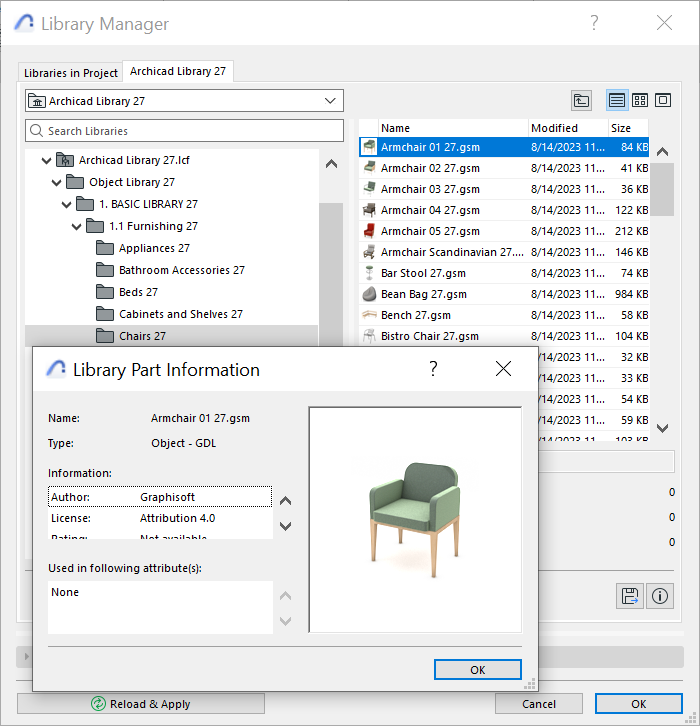This screenshot has width=700, height=726.
Task: Sort by Size column header
Action: pos(628,128)
